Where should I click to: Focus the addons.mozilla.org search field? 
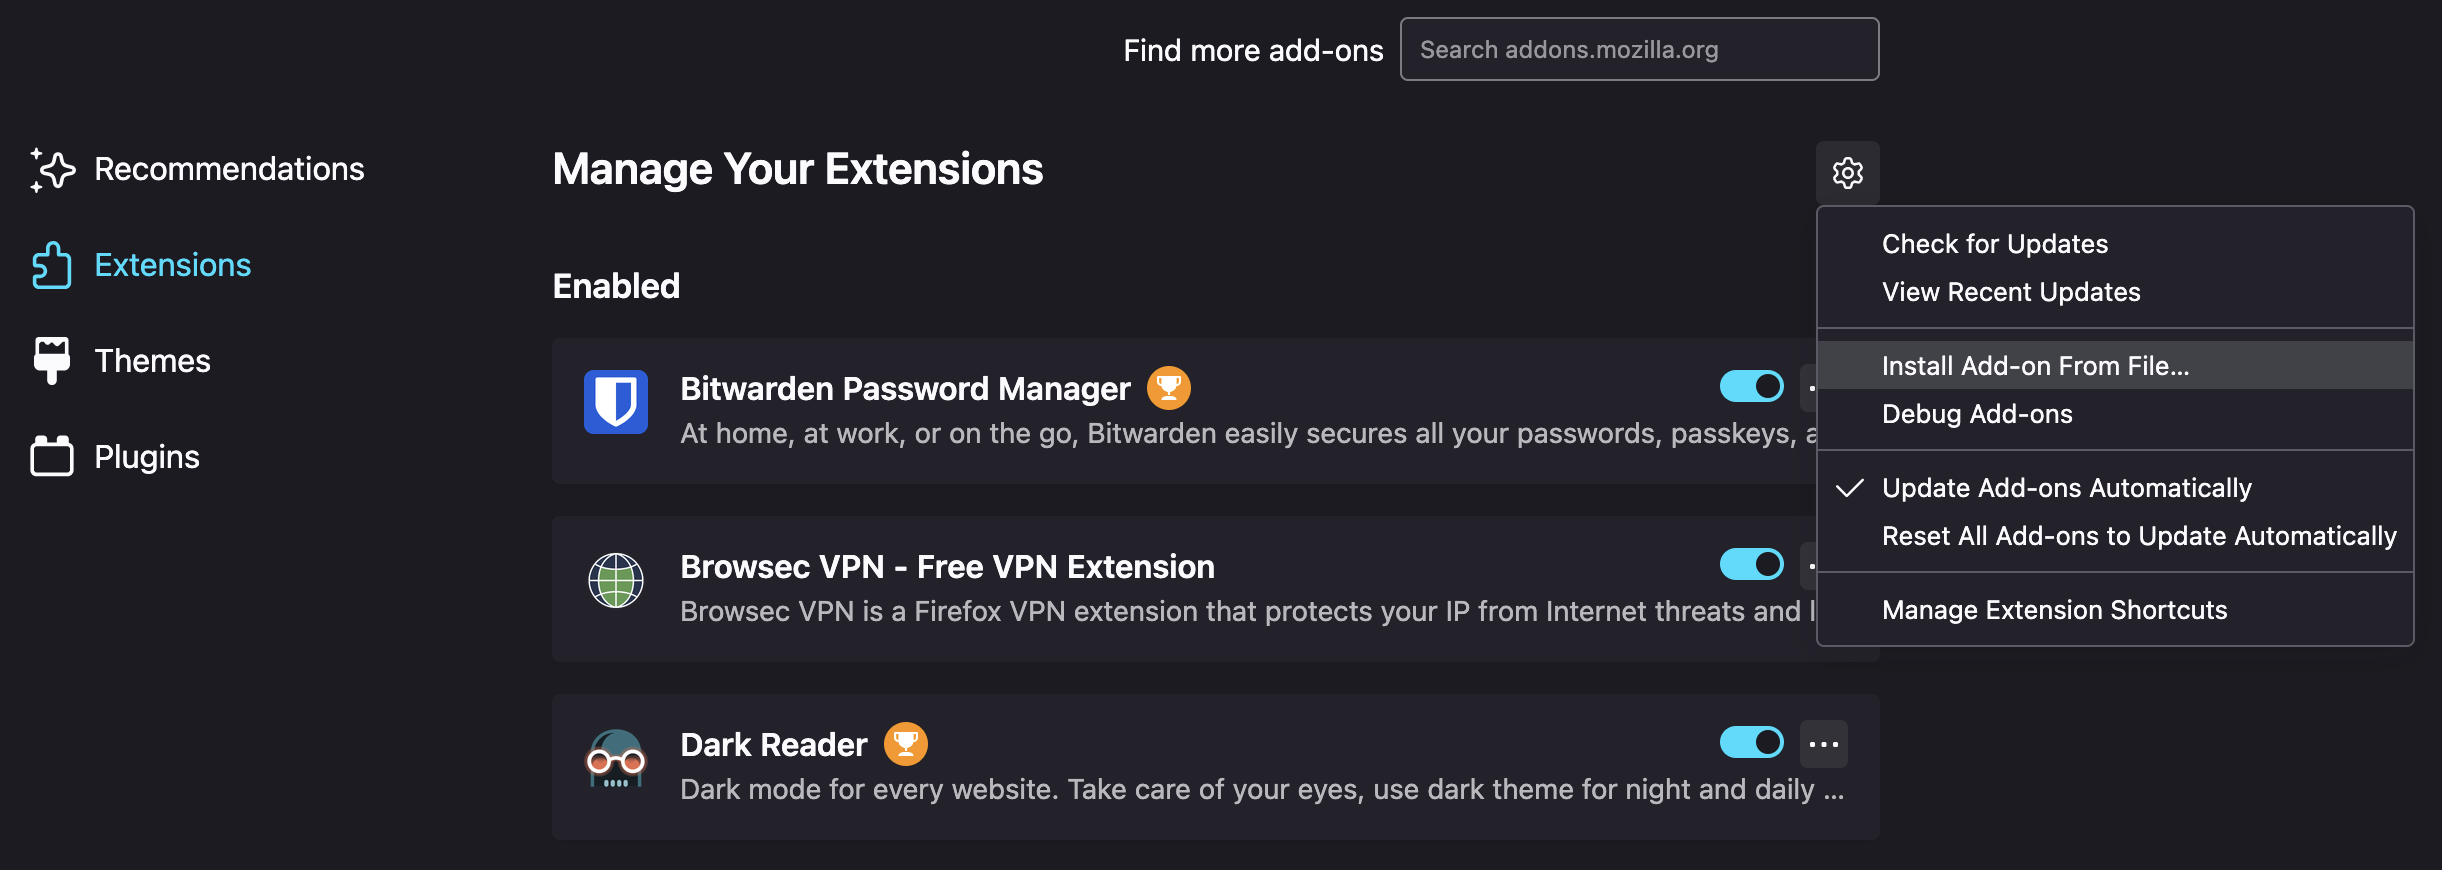[1638, 50]
